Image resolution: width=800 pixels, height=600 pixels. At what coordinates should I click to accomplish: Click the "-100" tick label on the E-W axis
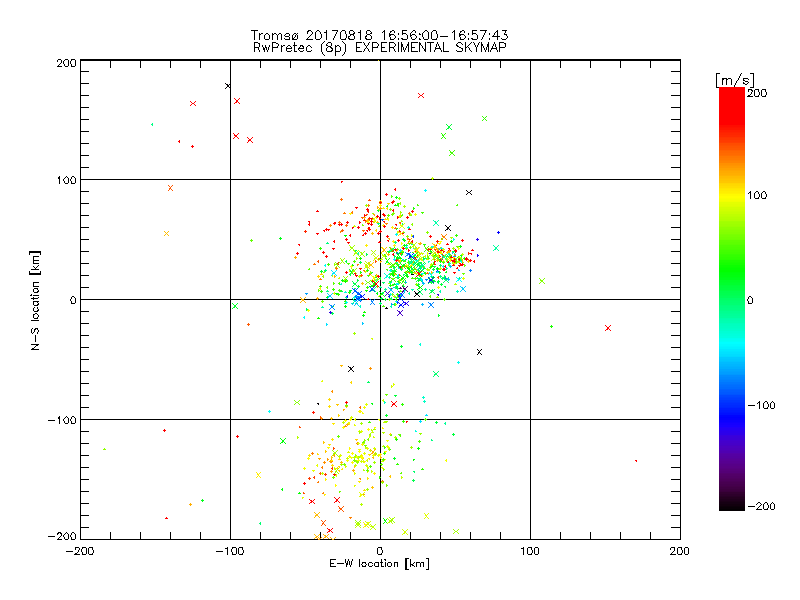point(230,551)
